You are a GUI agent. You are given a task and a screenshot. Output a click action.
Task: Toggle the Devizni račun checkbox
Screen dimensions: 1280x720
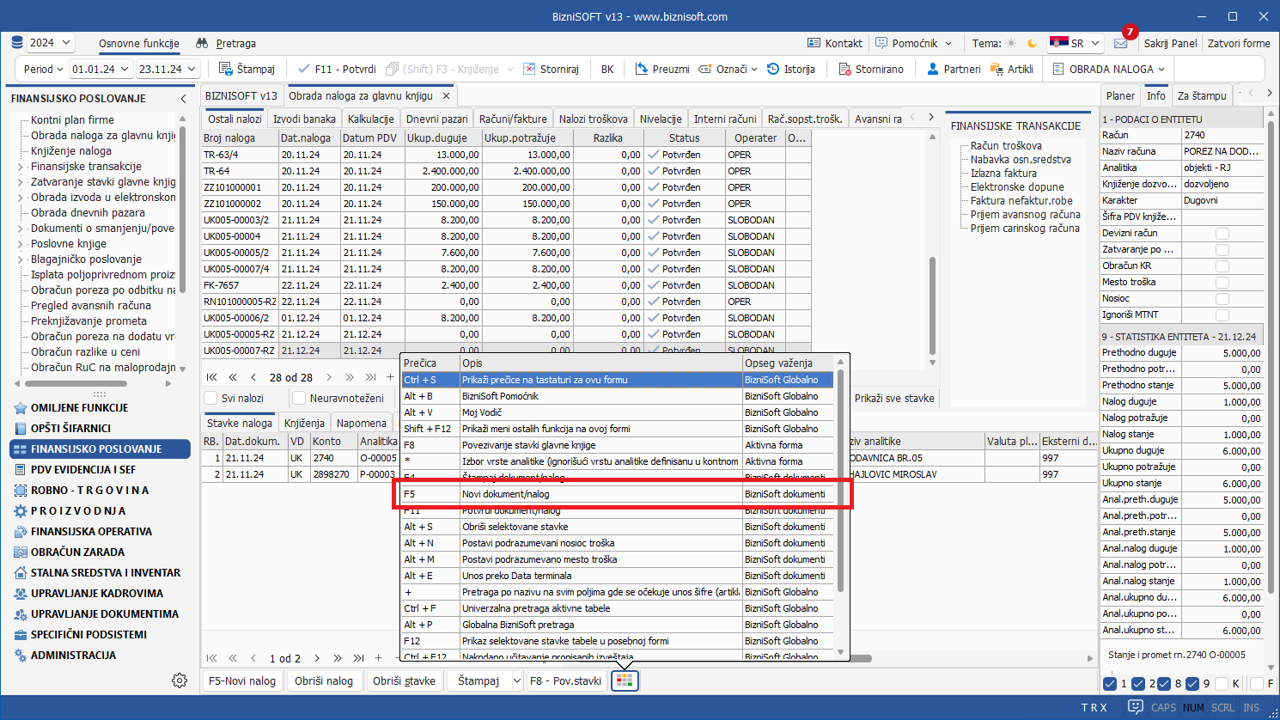[x=1221, y=234]
